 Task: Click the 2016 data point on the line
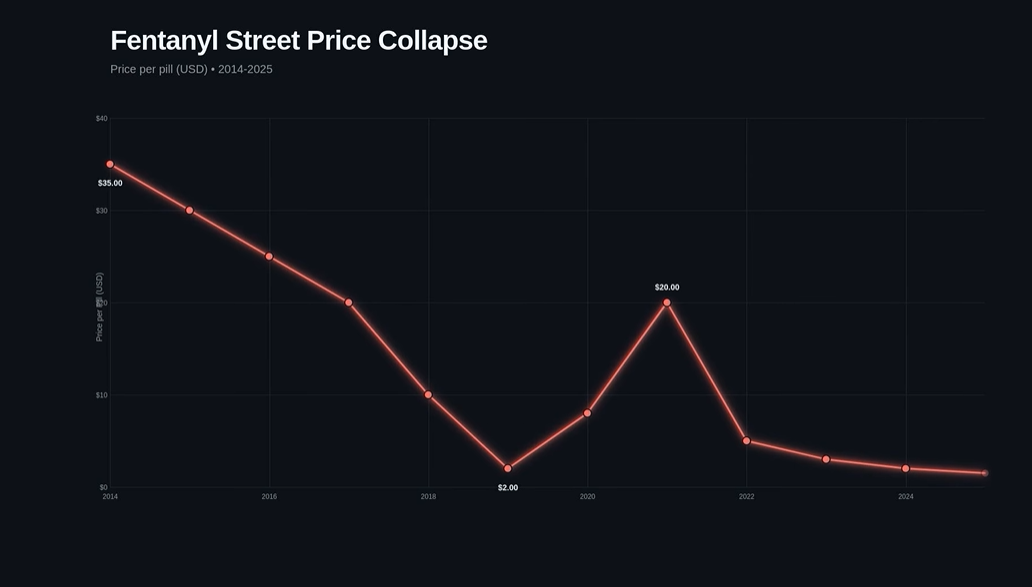coord(269,256)
